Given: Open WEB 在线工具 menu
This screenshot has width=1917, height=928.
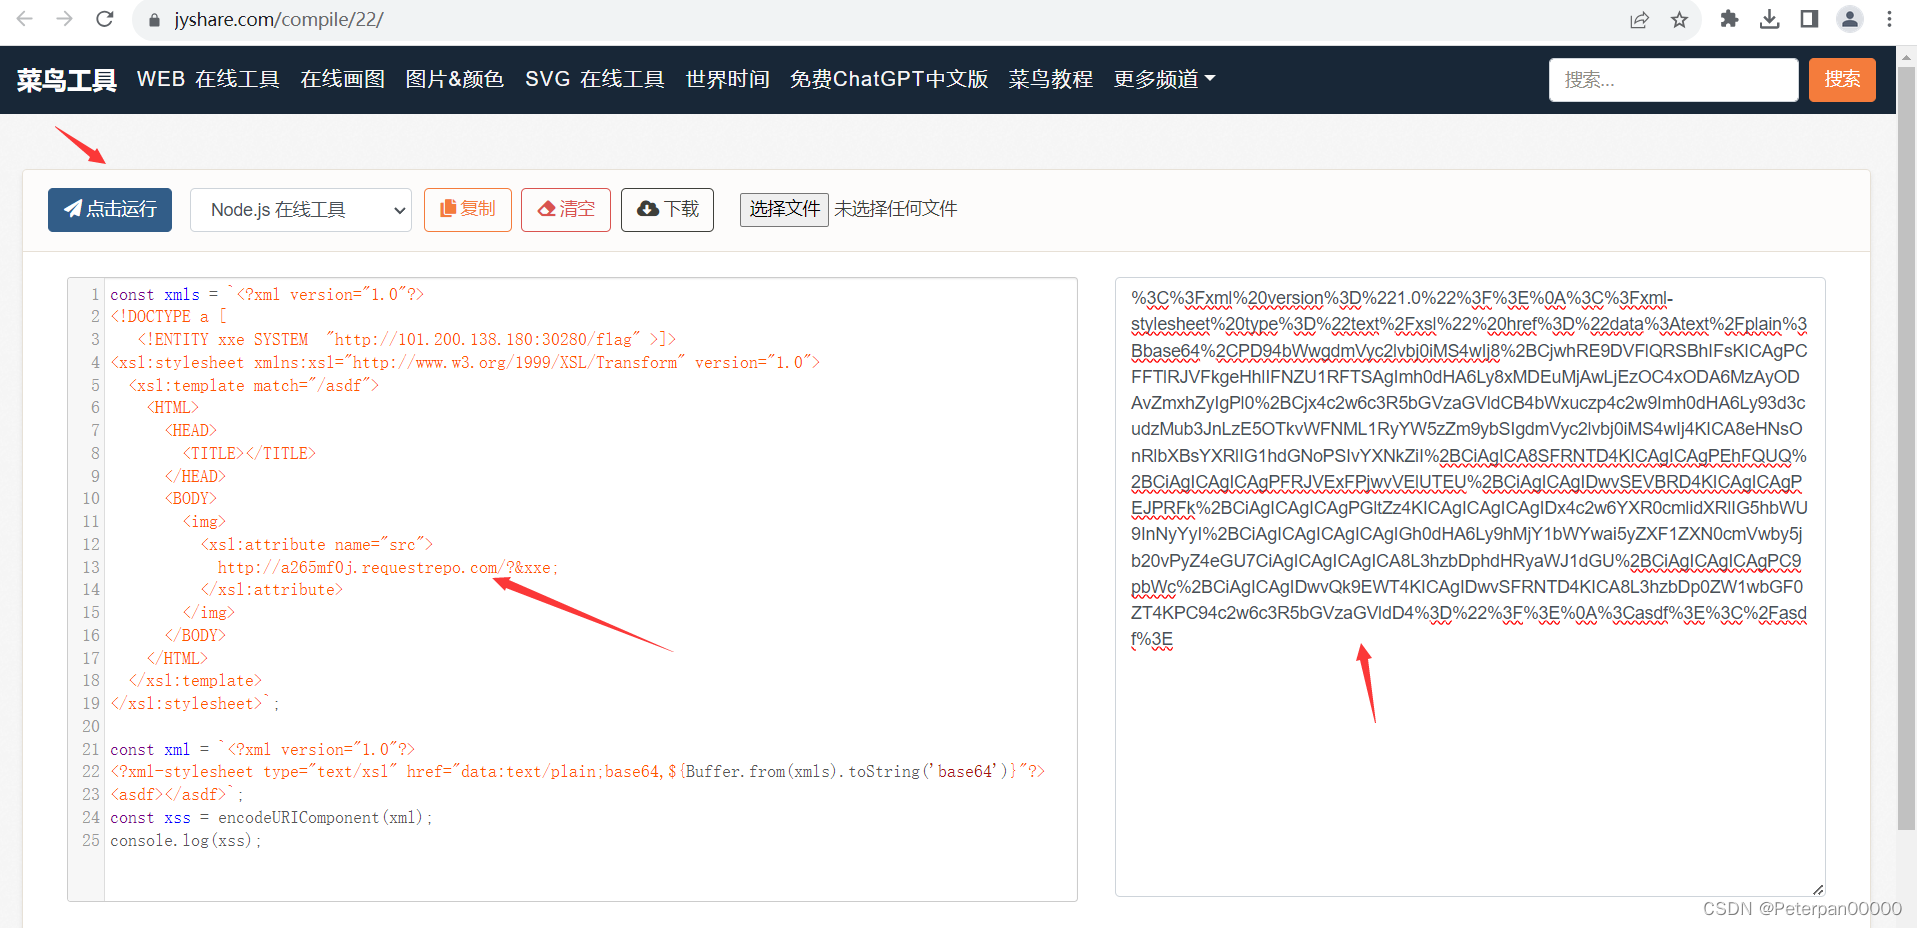Looking at the screenshot, I should 208,79.
